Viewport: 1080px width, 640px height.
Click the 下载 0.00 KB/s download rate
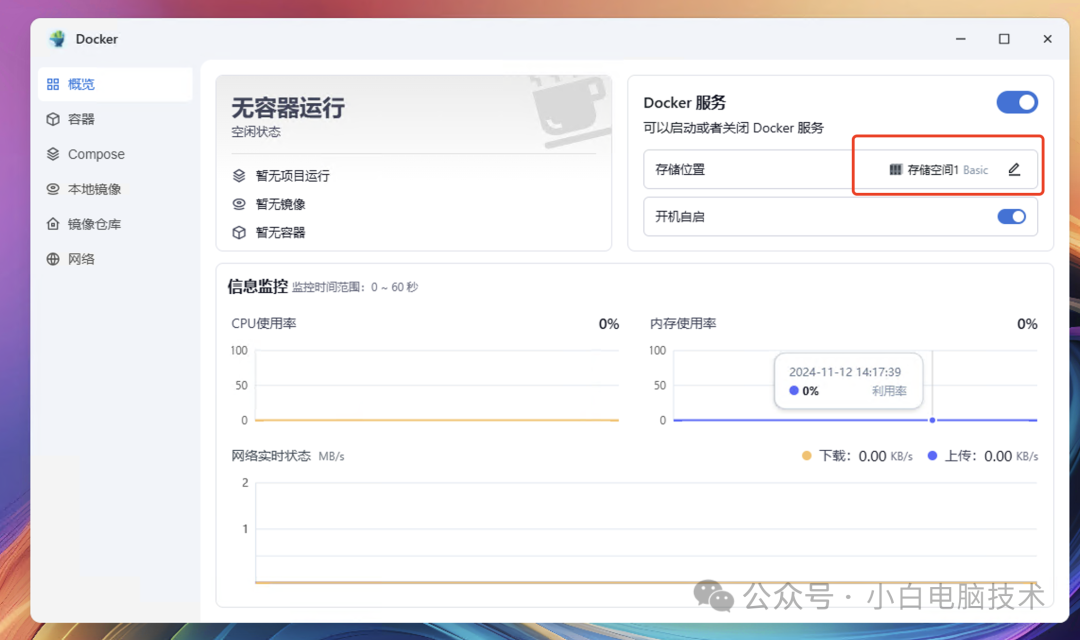(x=866, y=456)
